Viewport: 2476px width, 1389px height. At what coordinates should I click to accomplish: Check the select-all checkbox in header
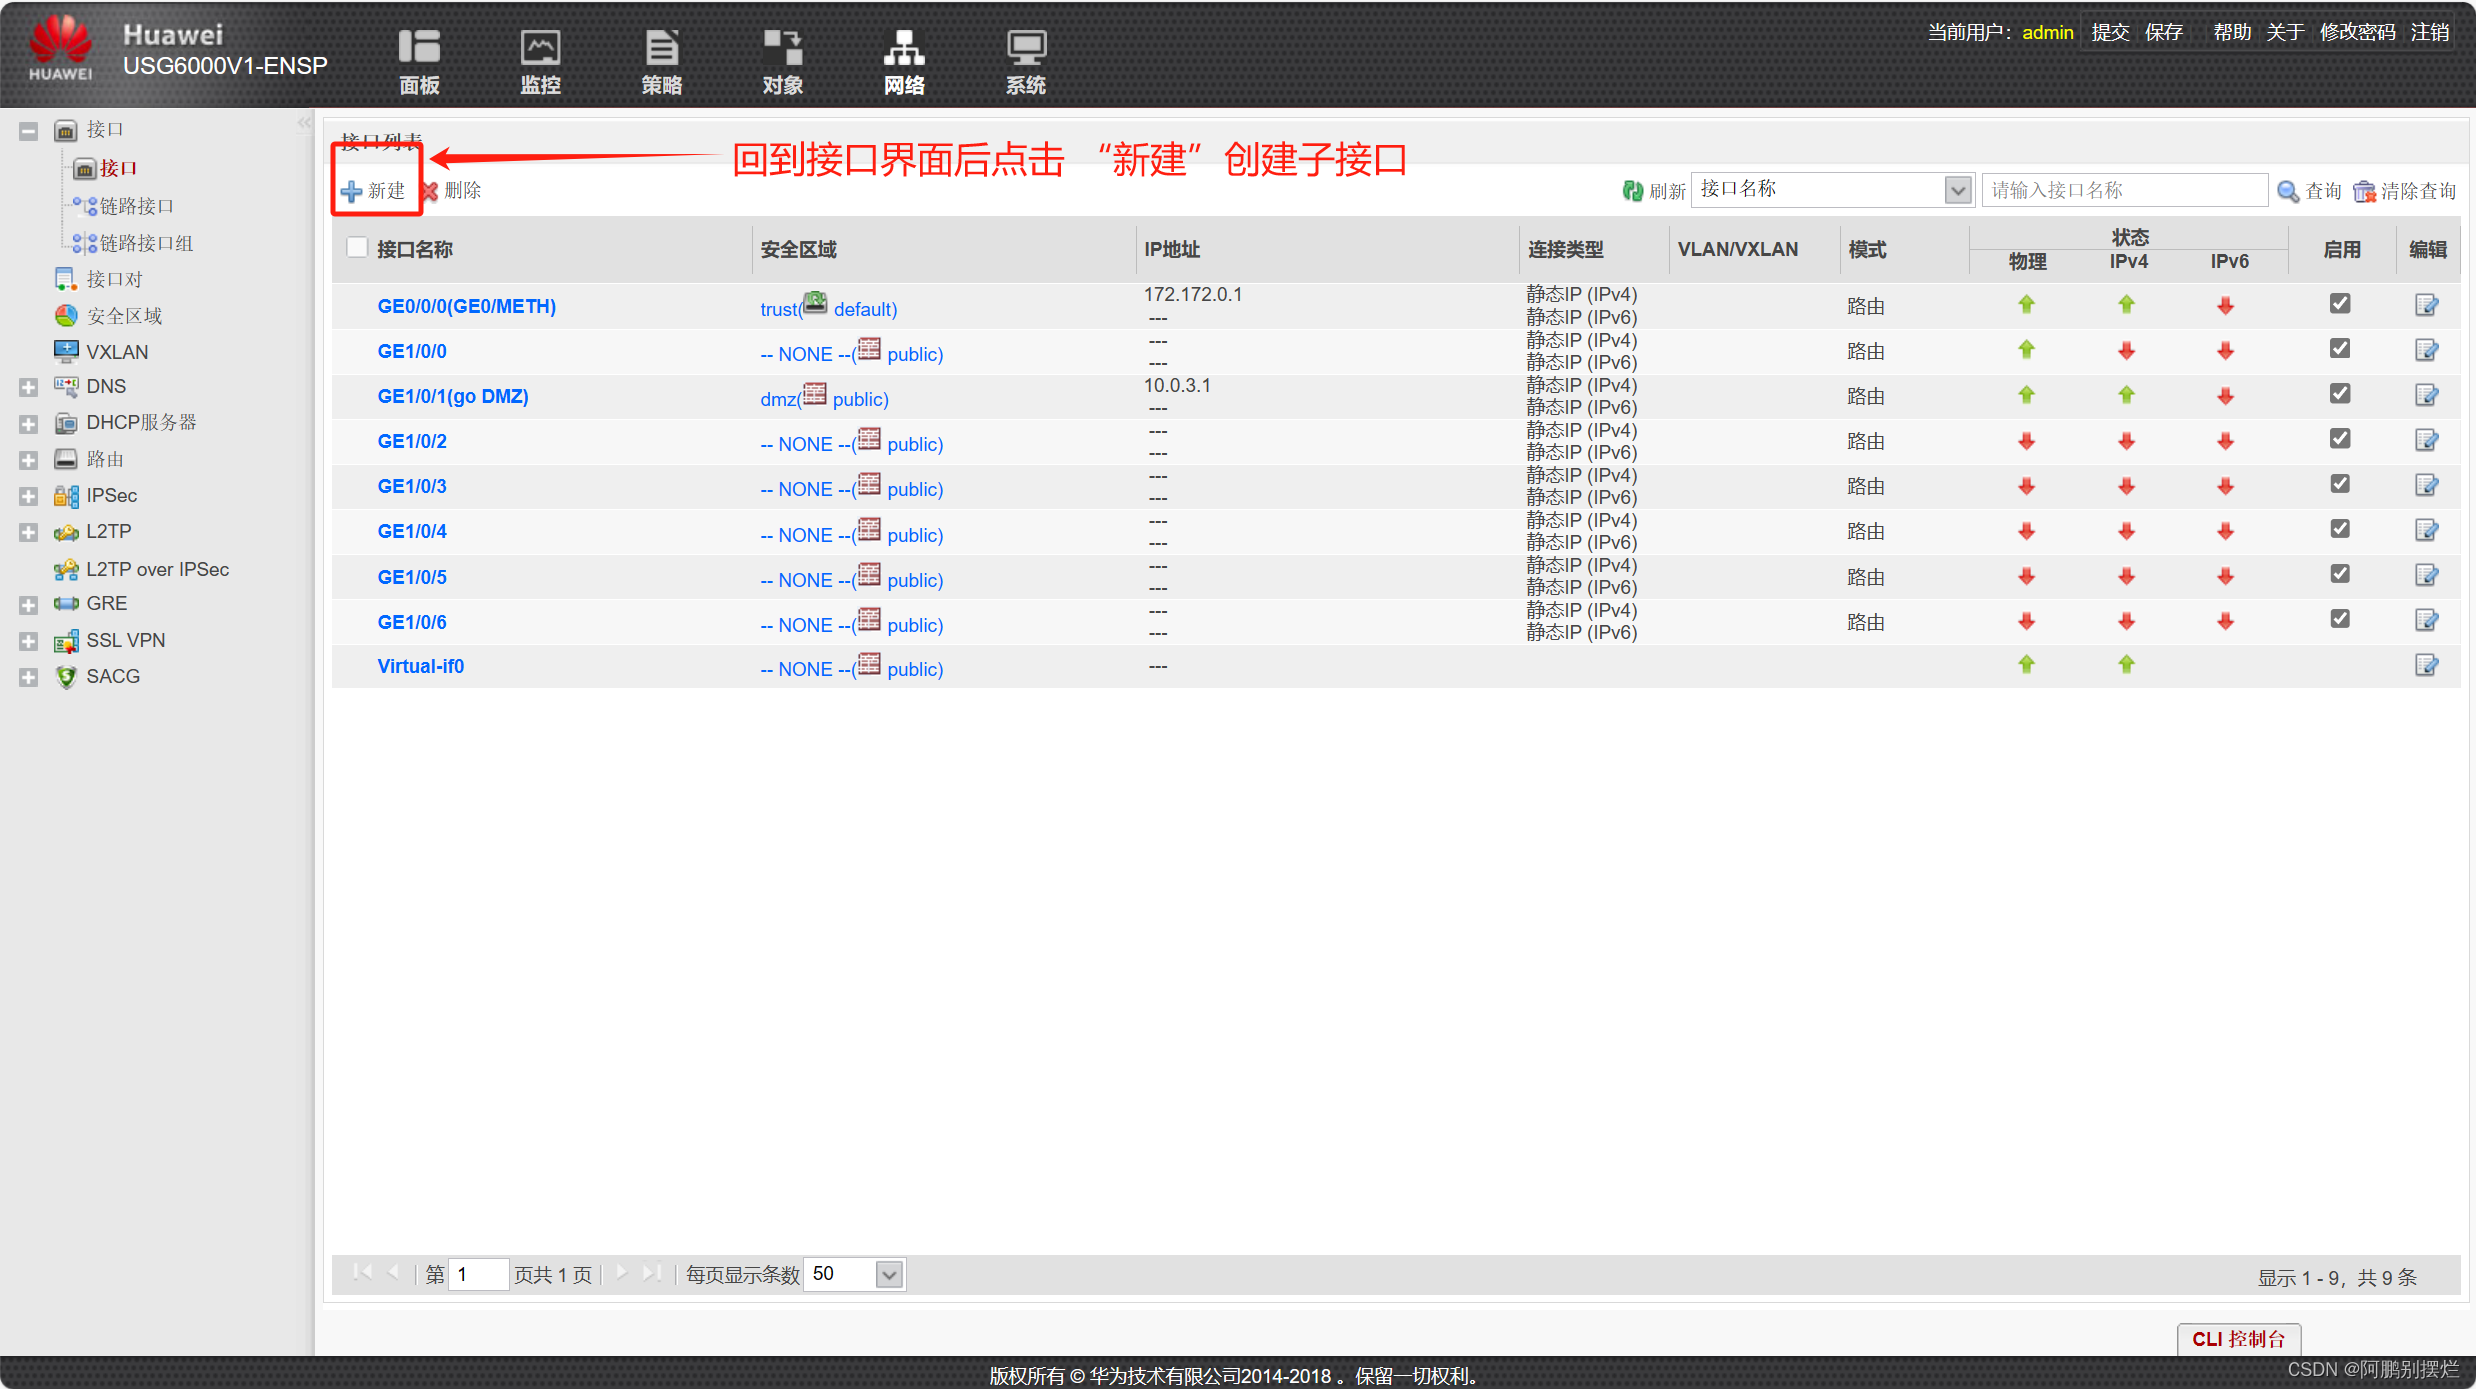pos(357,248)
